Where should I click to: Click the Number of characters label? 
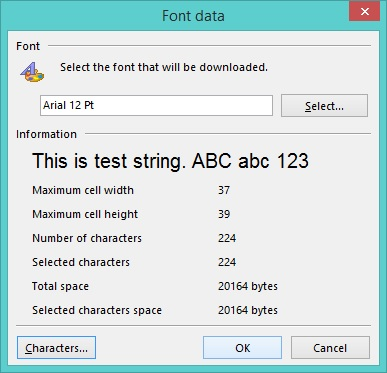(x=87, y=238)
